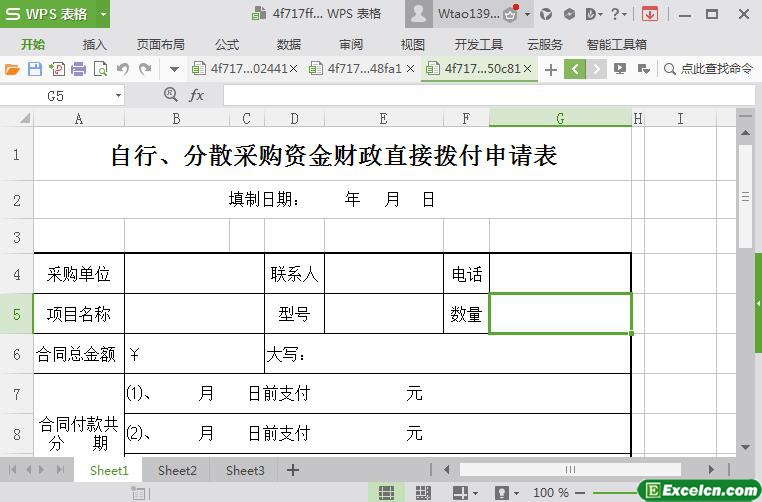
Task: Select cell containing 采购单位
Action: point(79,274)
